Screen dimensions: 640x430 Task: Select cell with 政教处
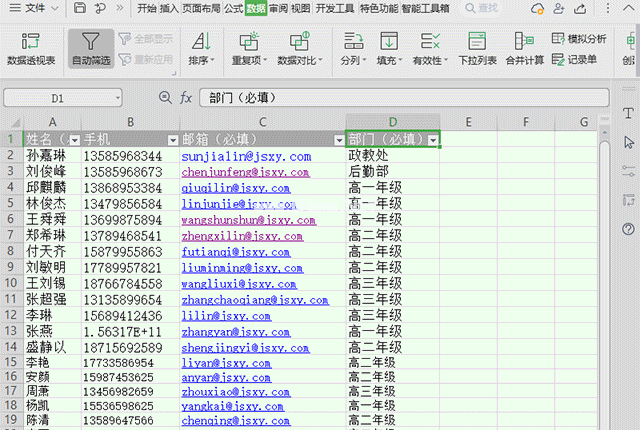pyautogui.click(x=393, y=155)
